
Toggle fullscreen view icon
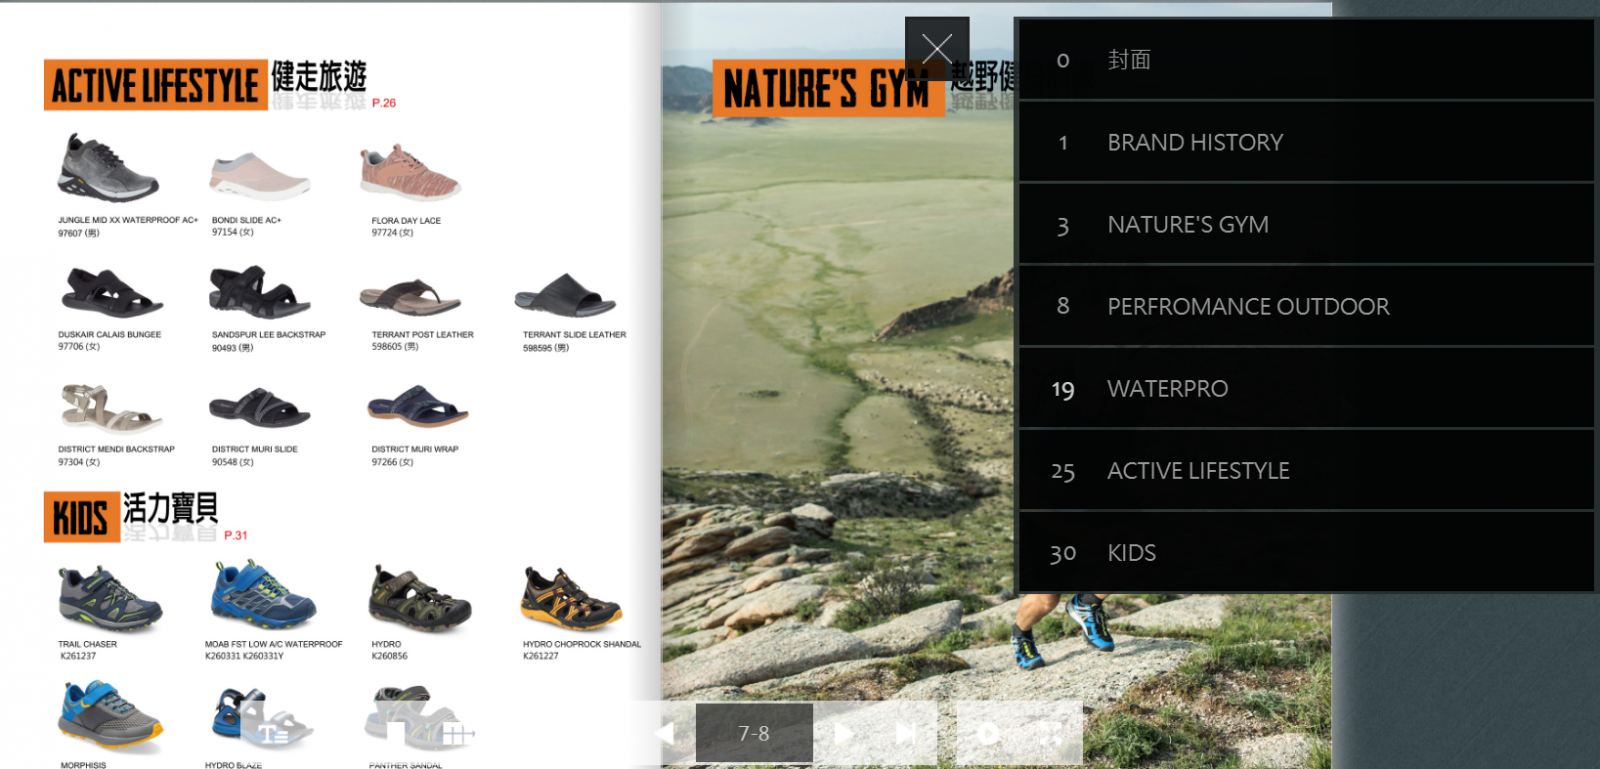coord(1050,734)
